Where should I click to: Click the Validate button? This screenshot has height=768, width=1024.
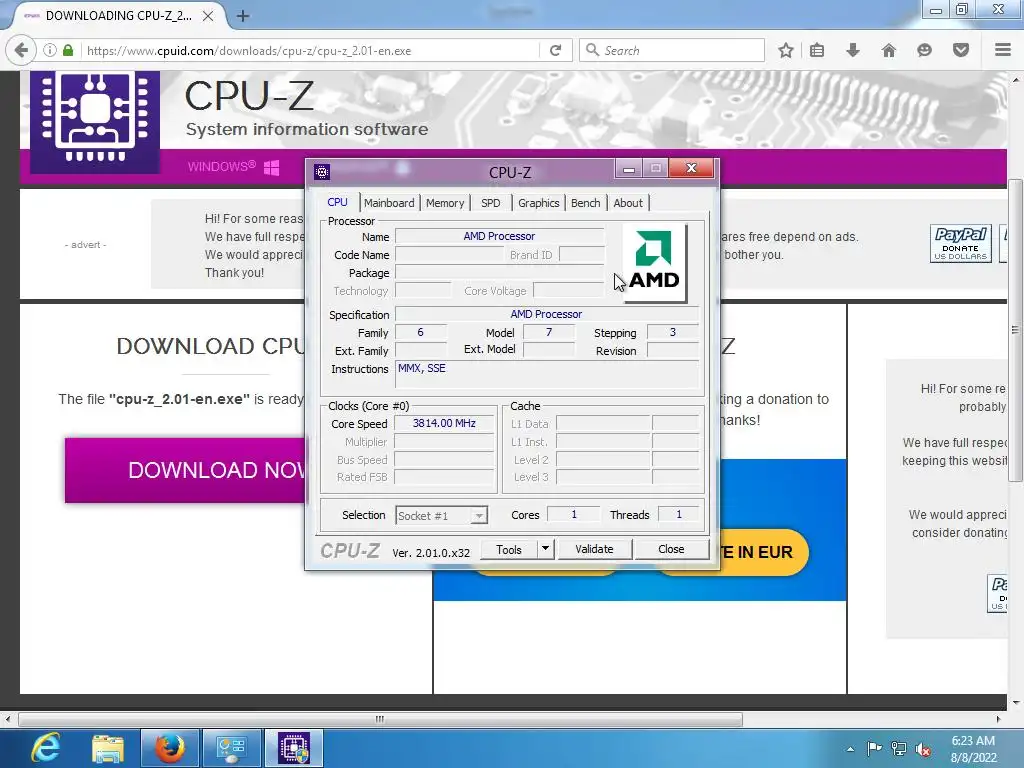pyautogui.click(x=594, y=549)
